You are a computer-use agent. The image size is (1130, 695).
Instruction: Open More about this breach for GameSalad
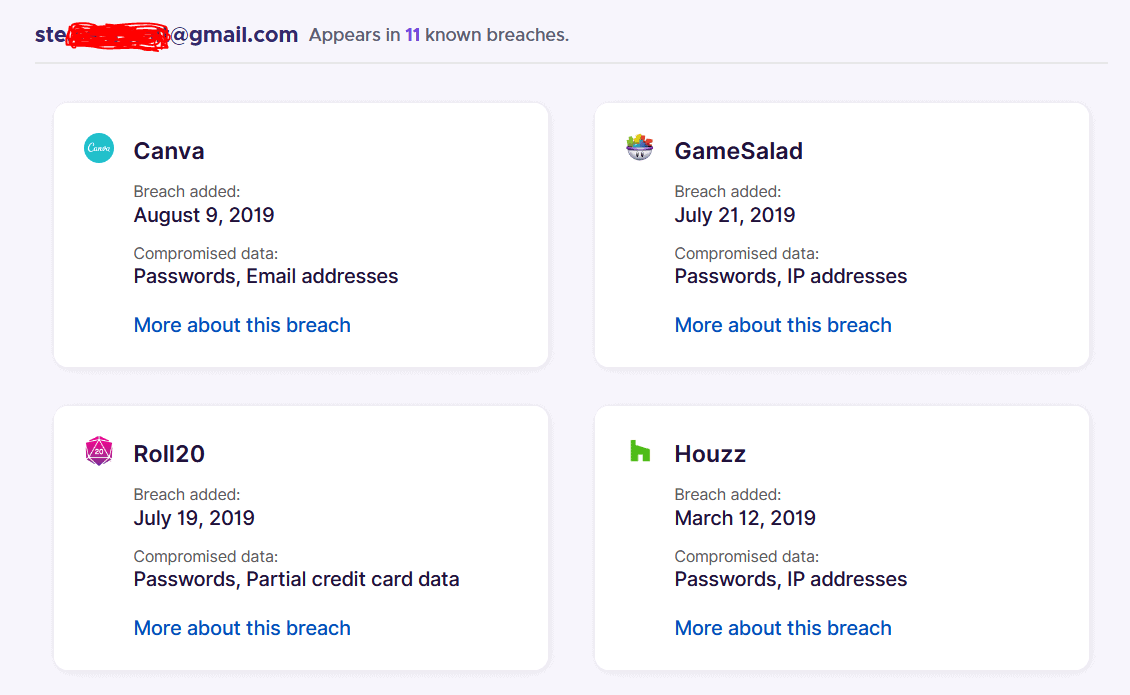pyautogui.click(x=783, y=325)
